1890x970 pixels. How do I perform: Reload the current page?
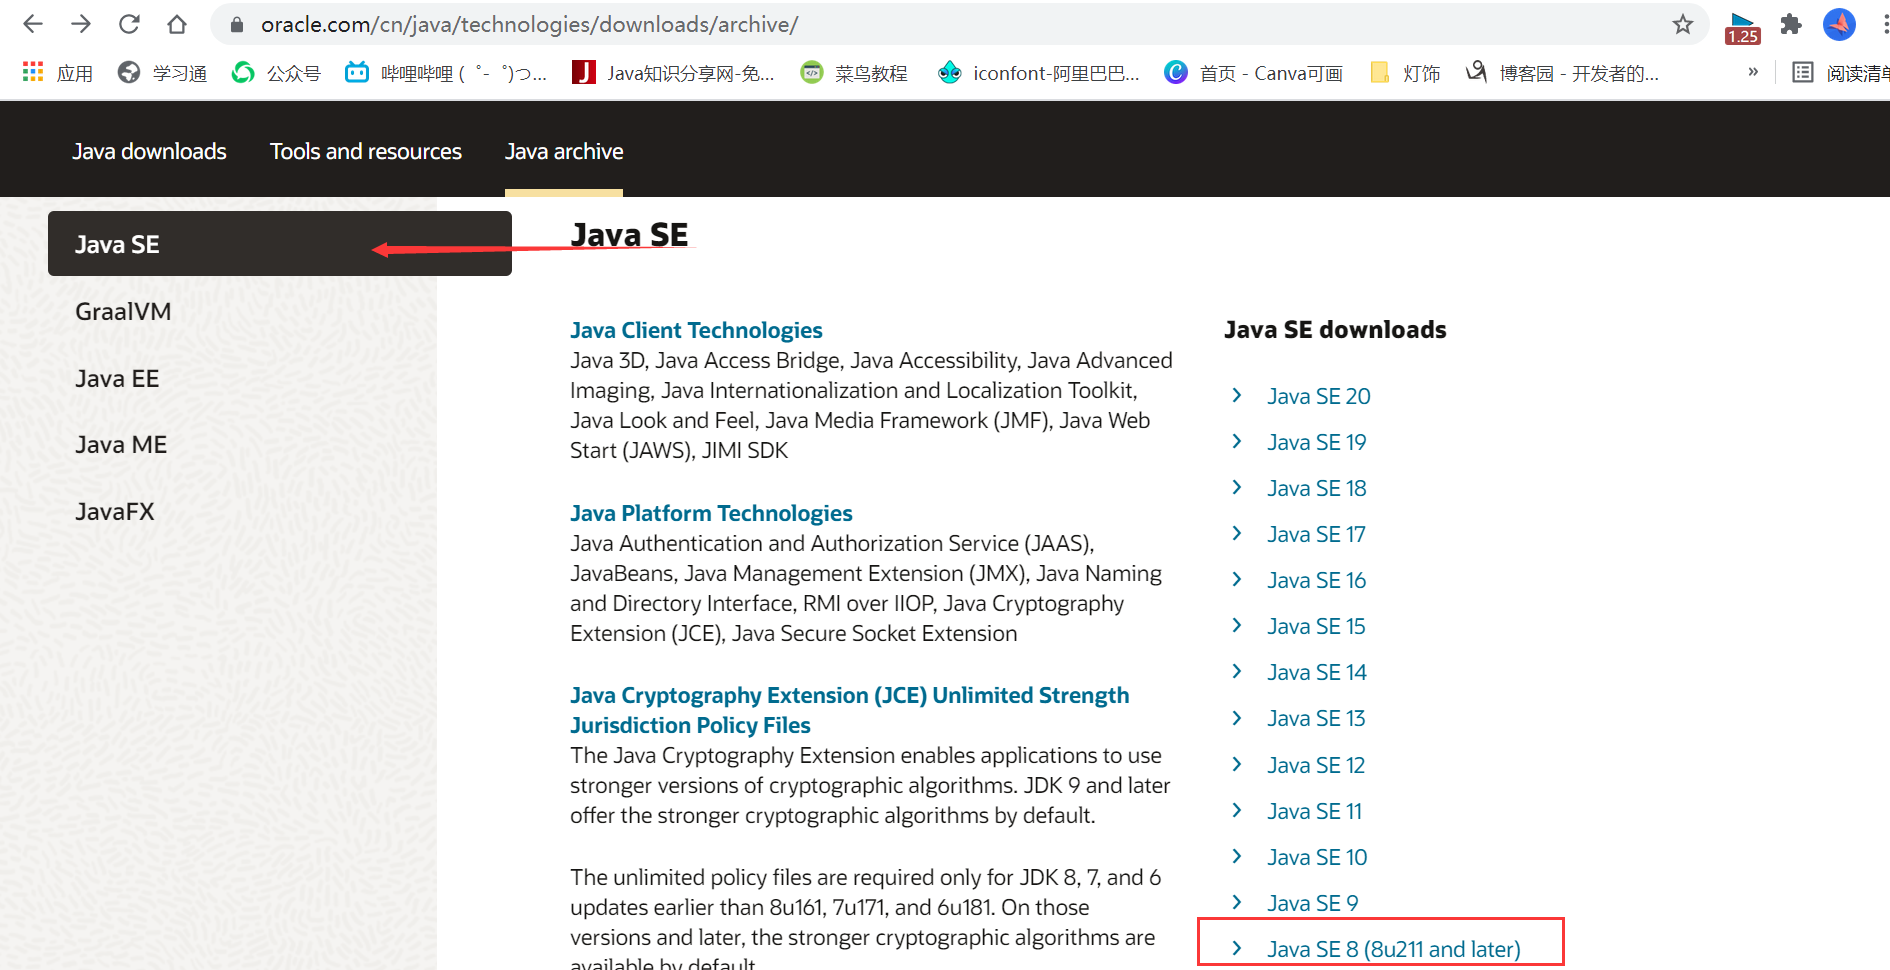[129, 24]
